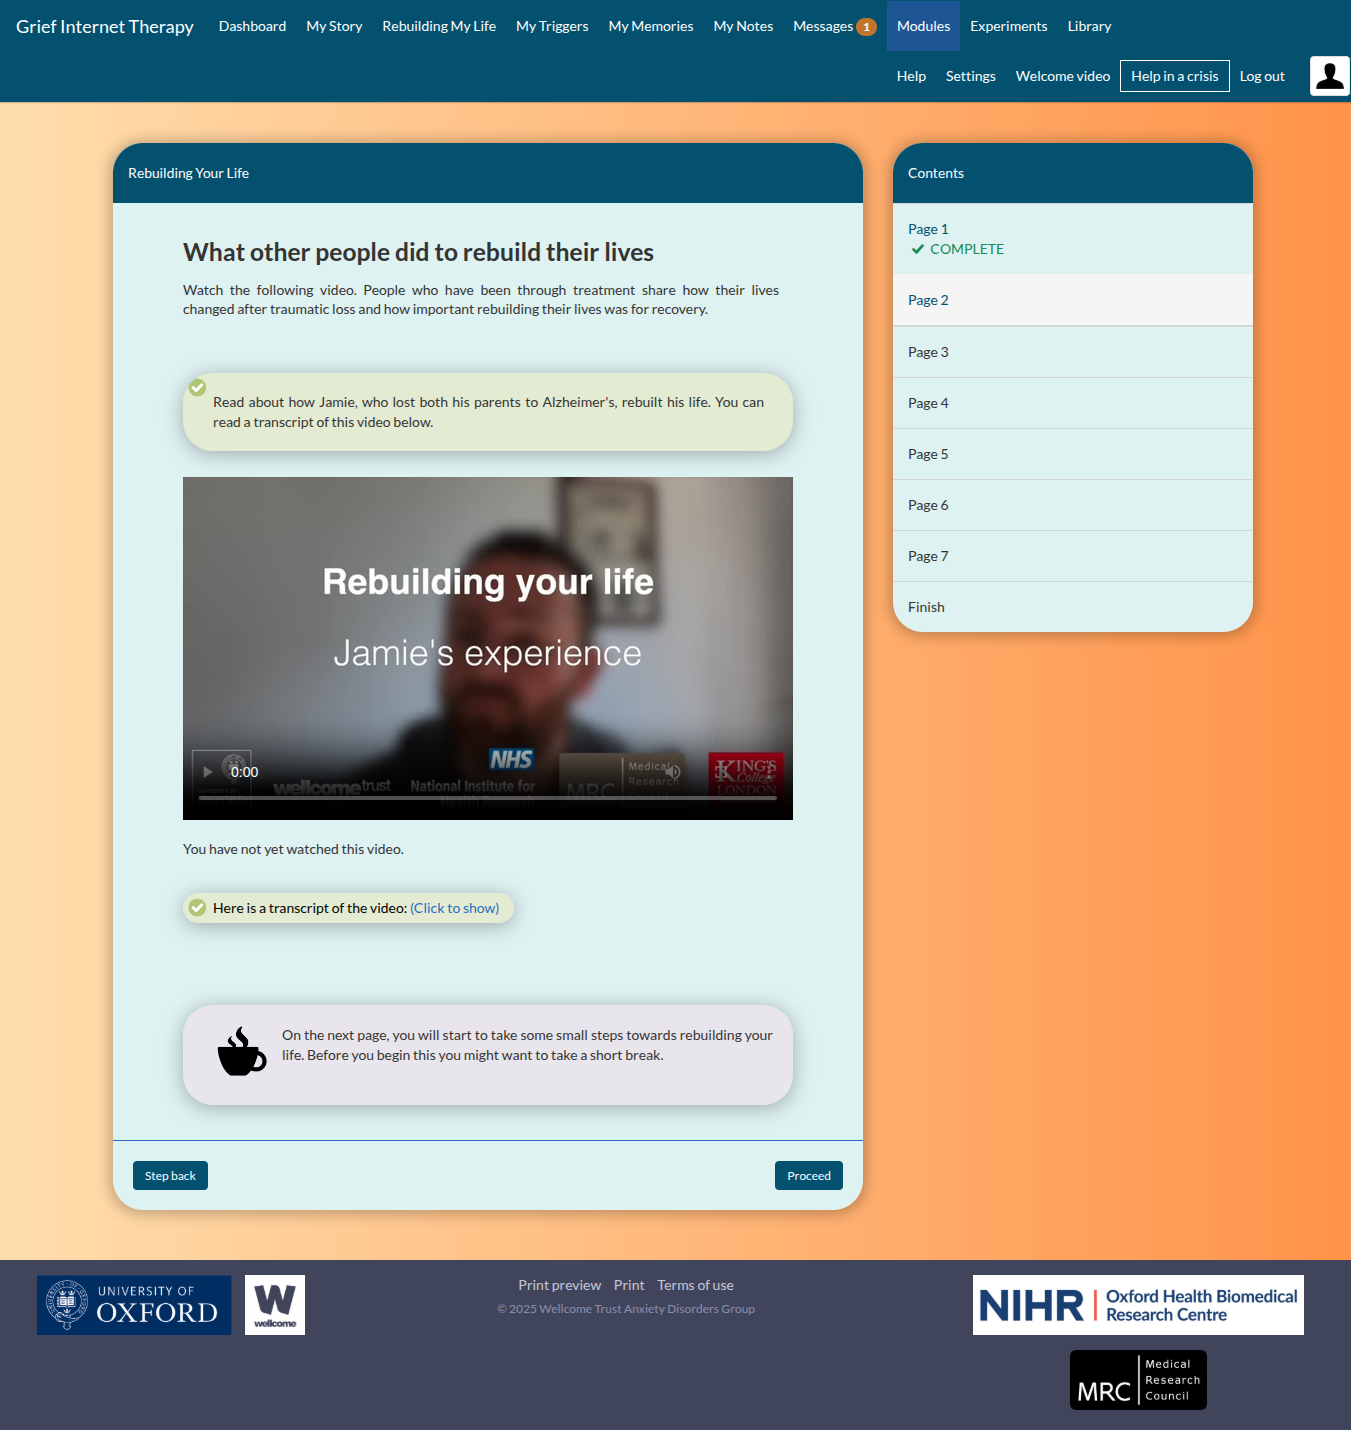The image size is (1351, 1430).
Task: Mute the video with the speaker icon
Action: point(673,772)
